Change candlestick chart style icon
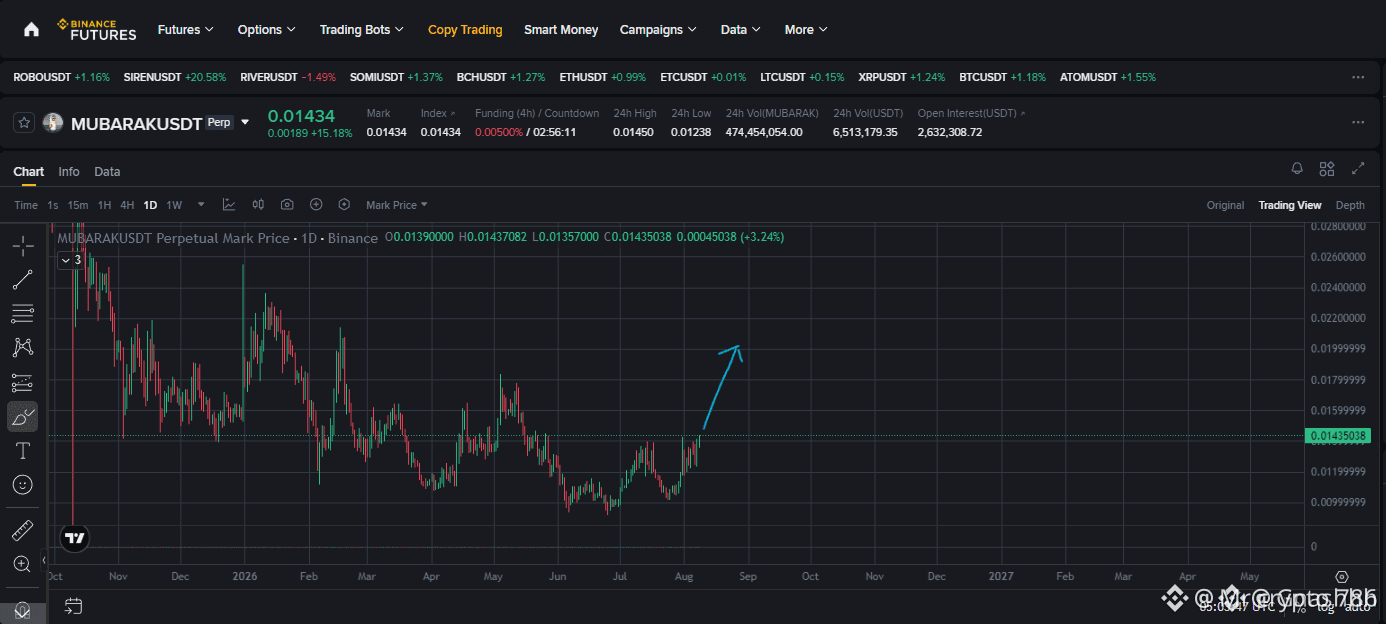Screen dimensions: 1386x624 (258, 204)
